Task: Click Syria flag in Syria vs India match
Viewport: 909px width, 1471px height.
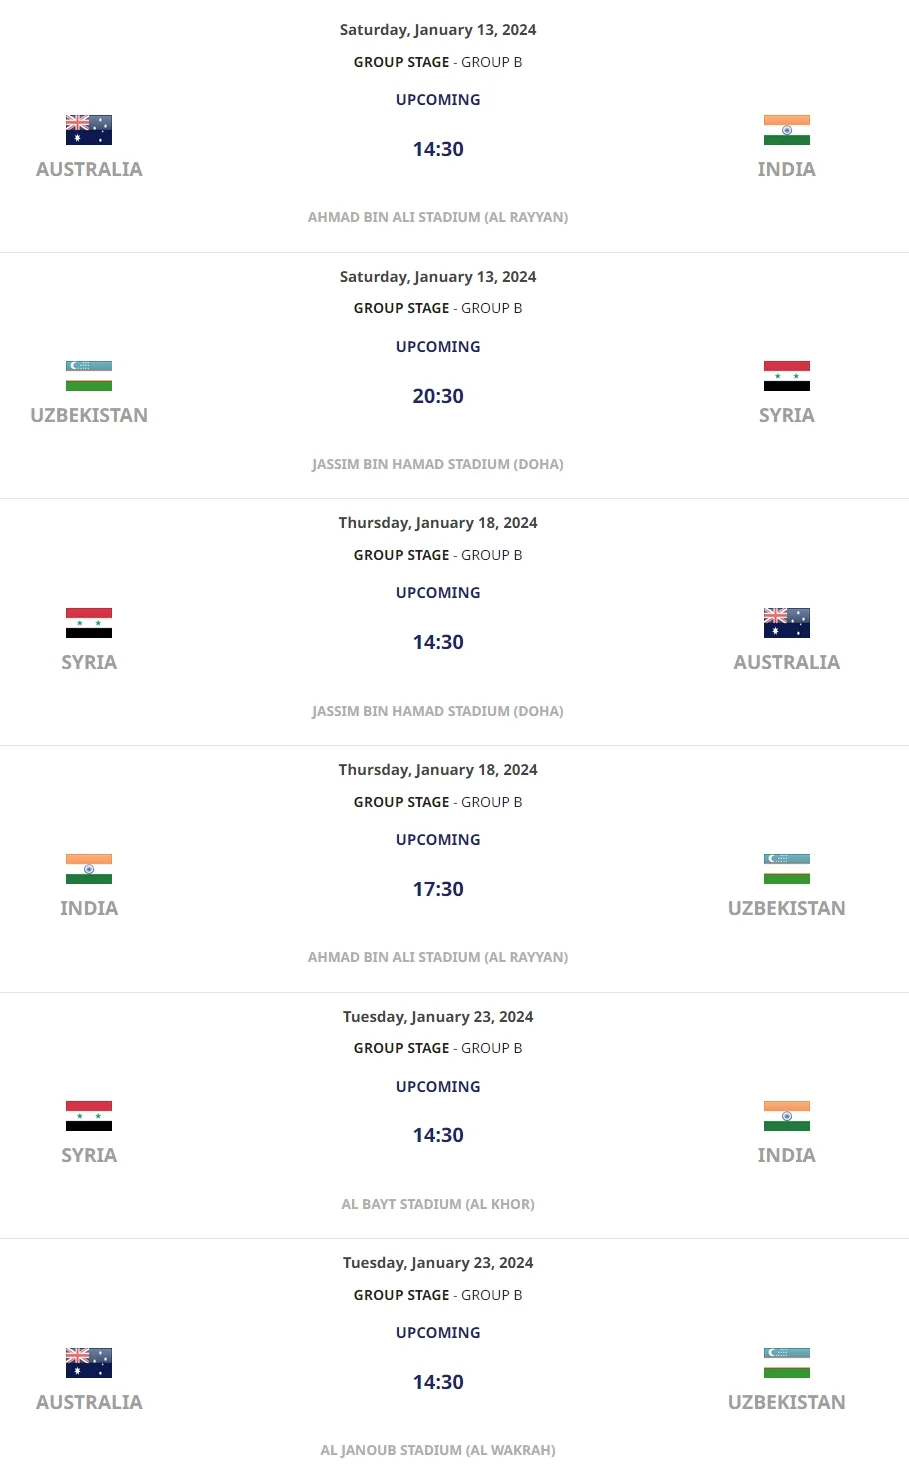Action: 89,1116
